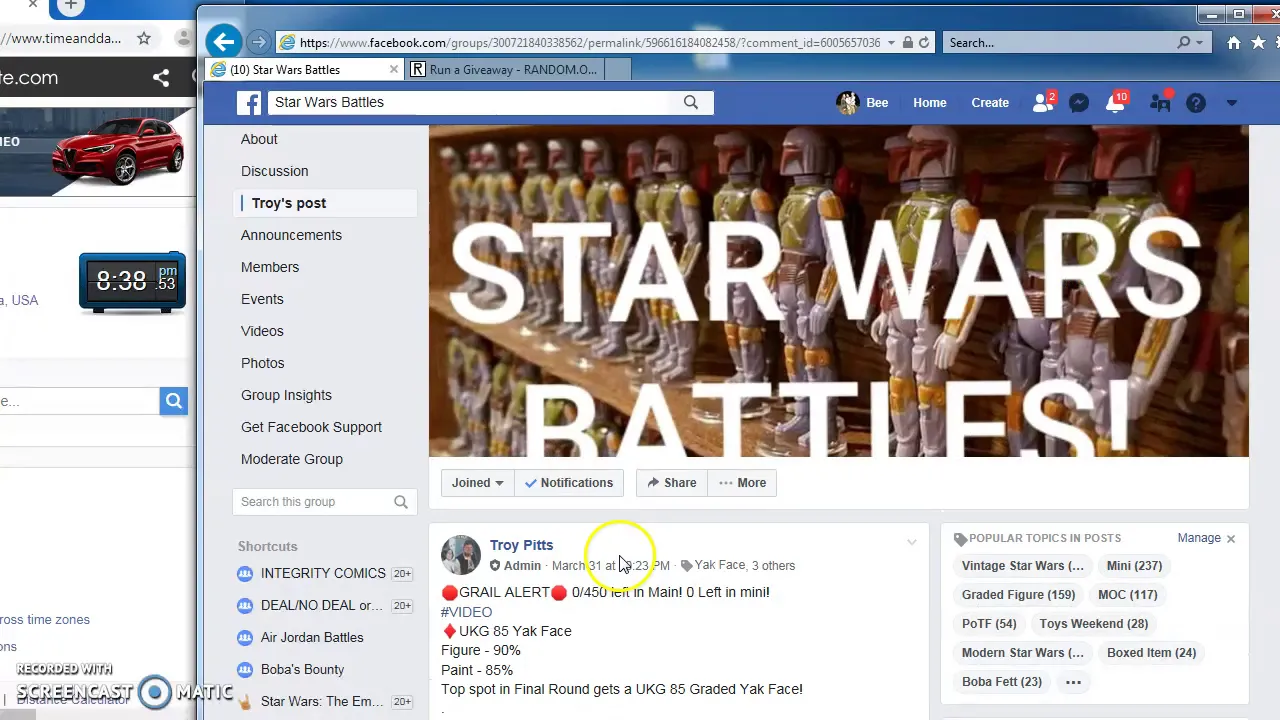This screenshot has height=720, width=1280.
Task: Open the More options button
Action: point(742,483)
